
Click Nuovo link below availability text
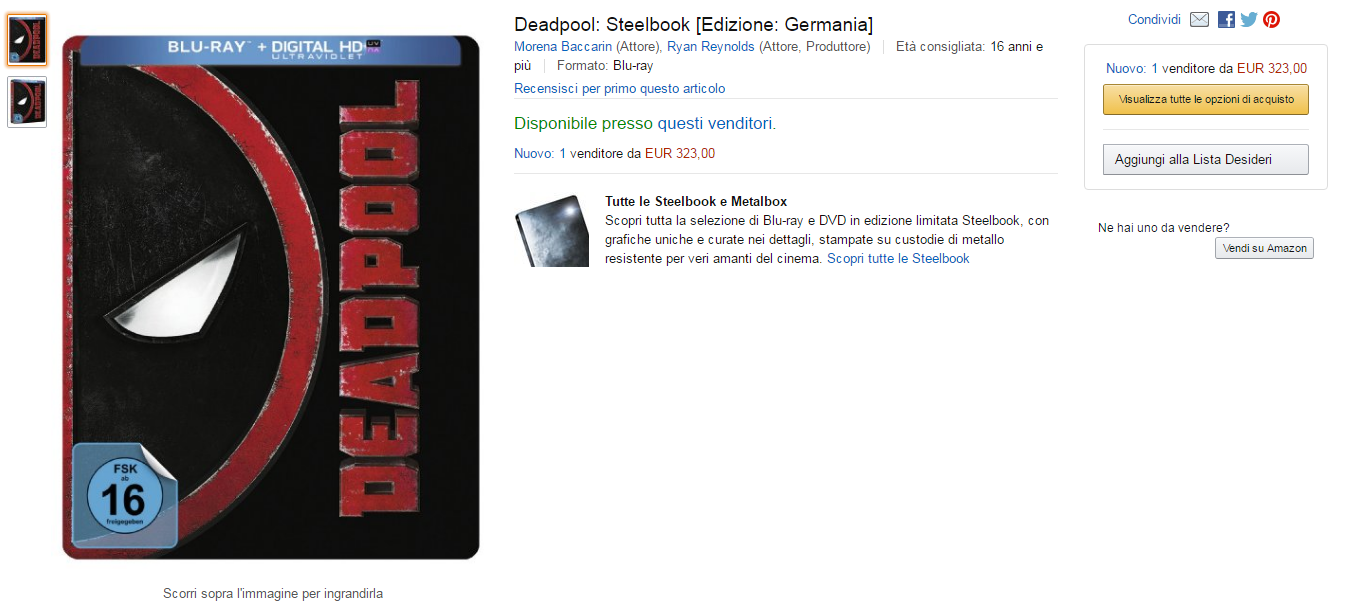(533, 154)
